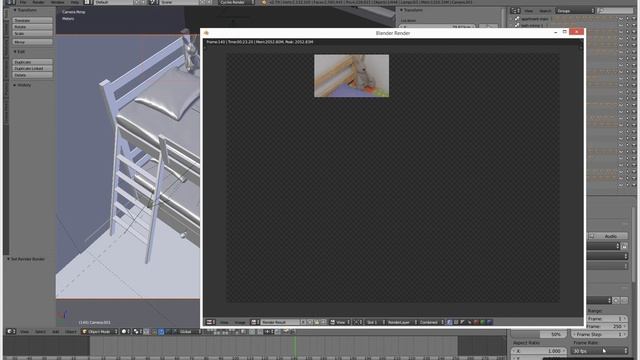Click the Scale button in Tools panel
640x360 pixels.
coord(32,33)
